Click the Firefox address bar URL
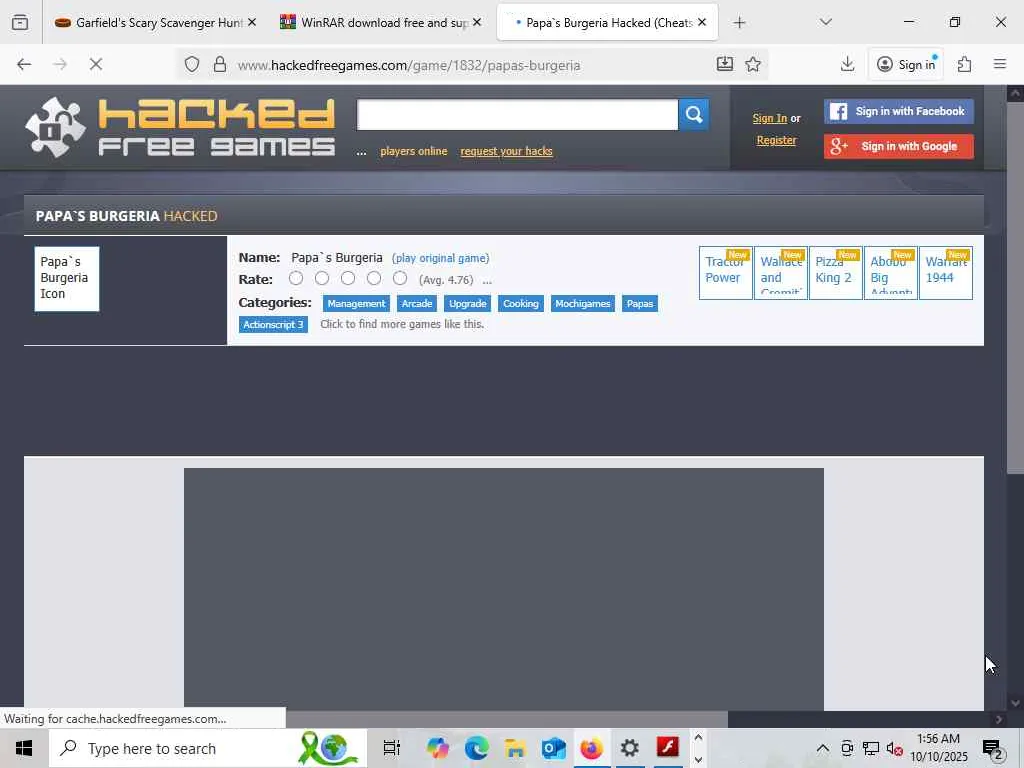1024x768 pixels. click(x=409, y=65)
